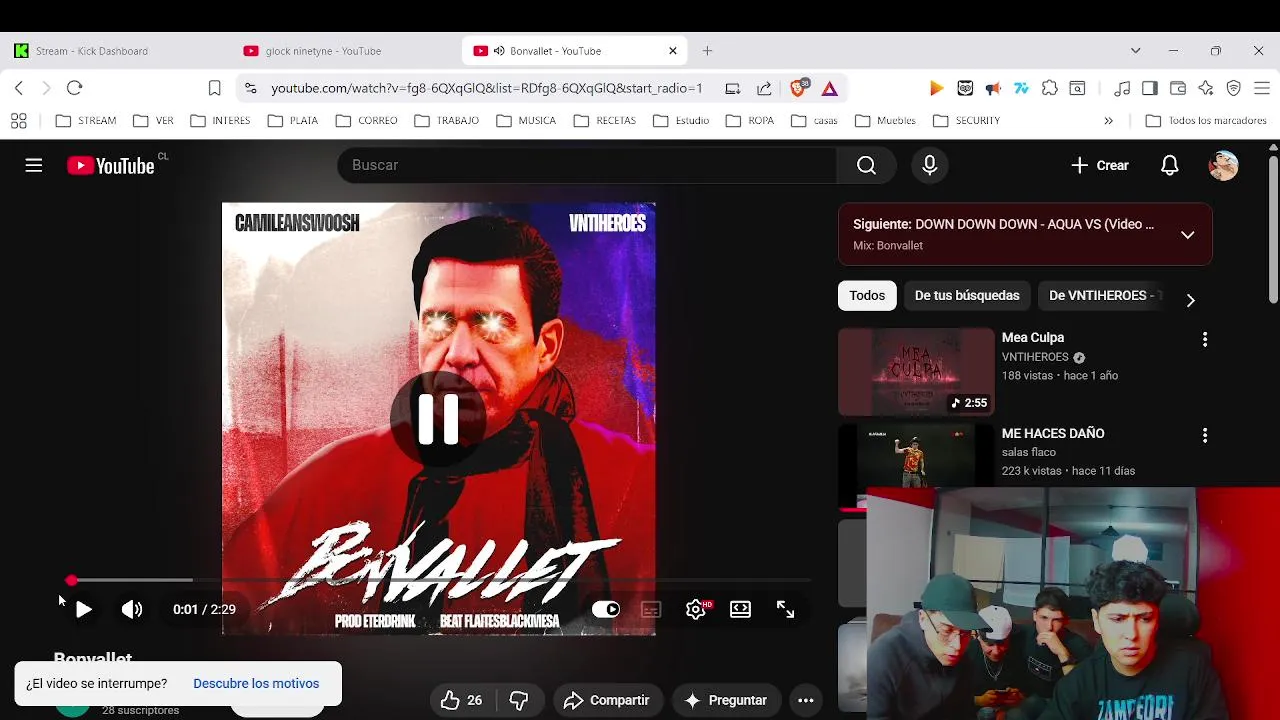Open Leo AI sparkle icon in toolbar
Image resolution: width=1280 pixels, height=720 pixels.
pos(1206,88)
